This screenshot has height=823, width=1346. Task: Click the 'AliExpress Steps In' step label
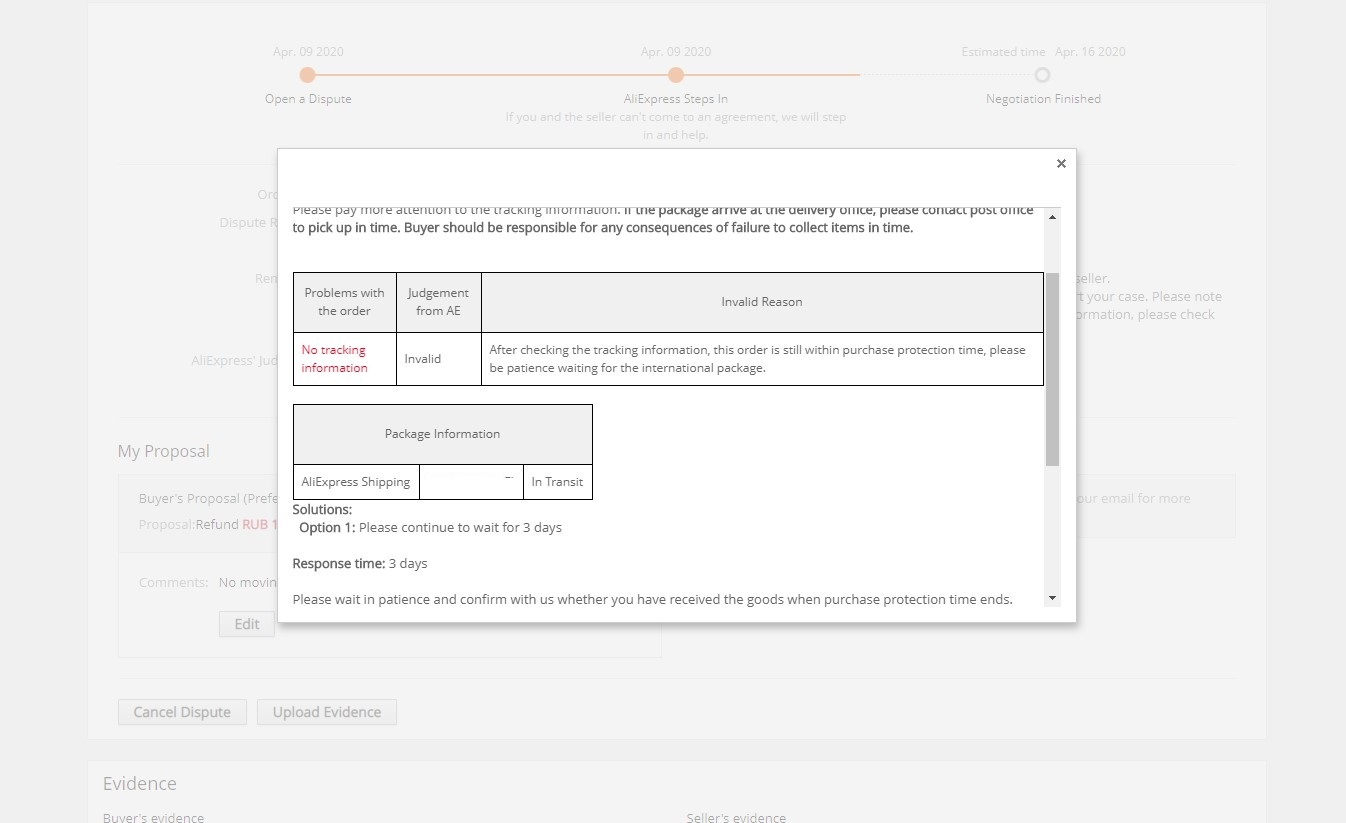pos(676,99)
